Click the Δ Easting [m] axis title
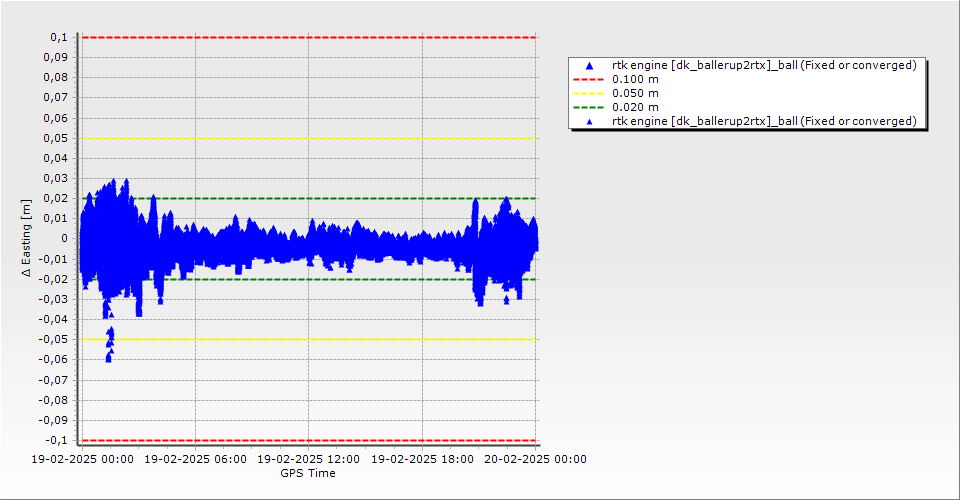960x500 pixels. 26,238
